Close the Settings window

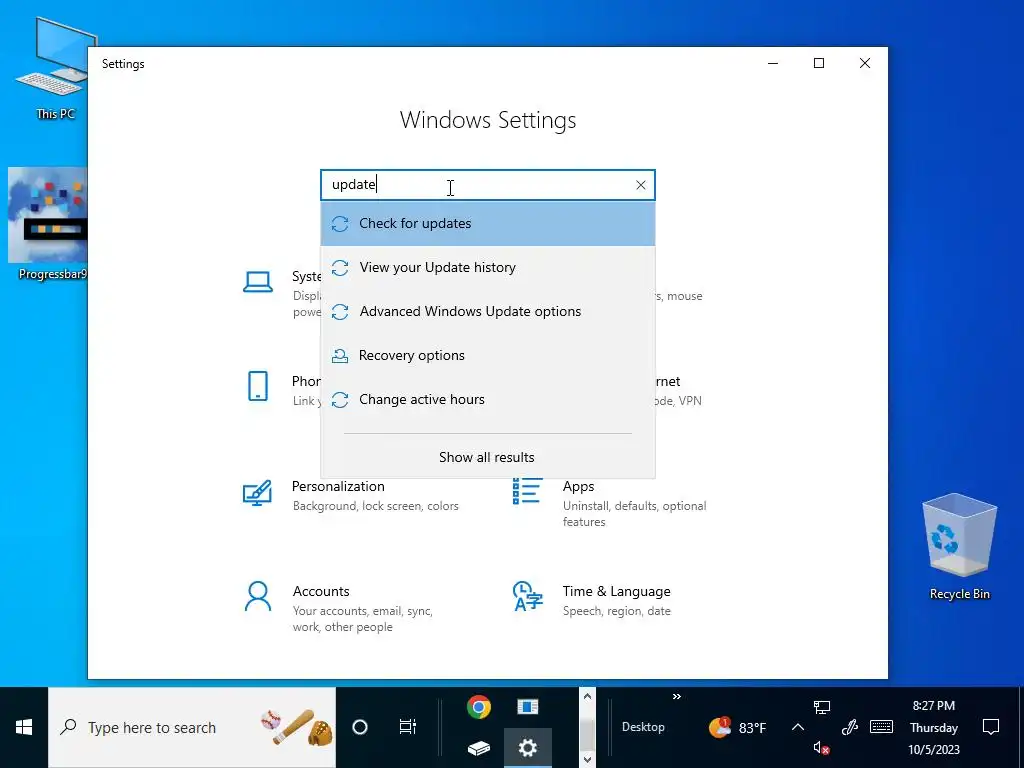point(865,63)
